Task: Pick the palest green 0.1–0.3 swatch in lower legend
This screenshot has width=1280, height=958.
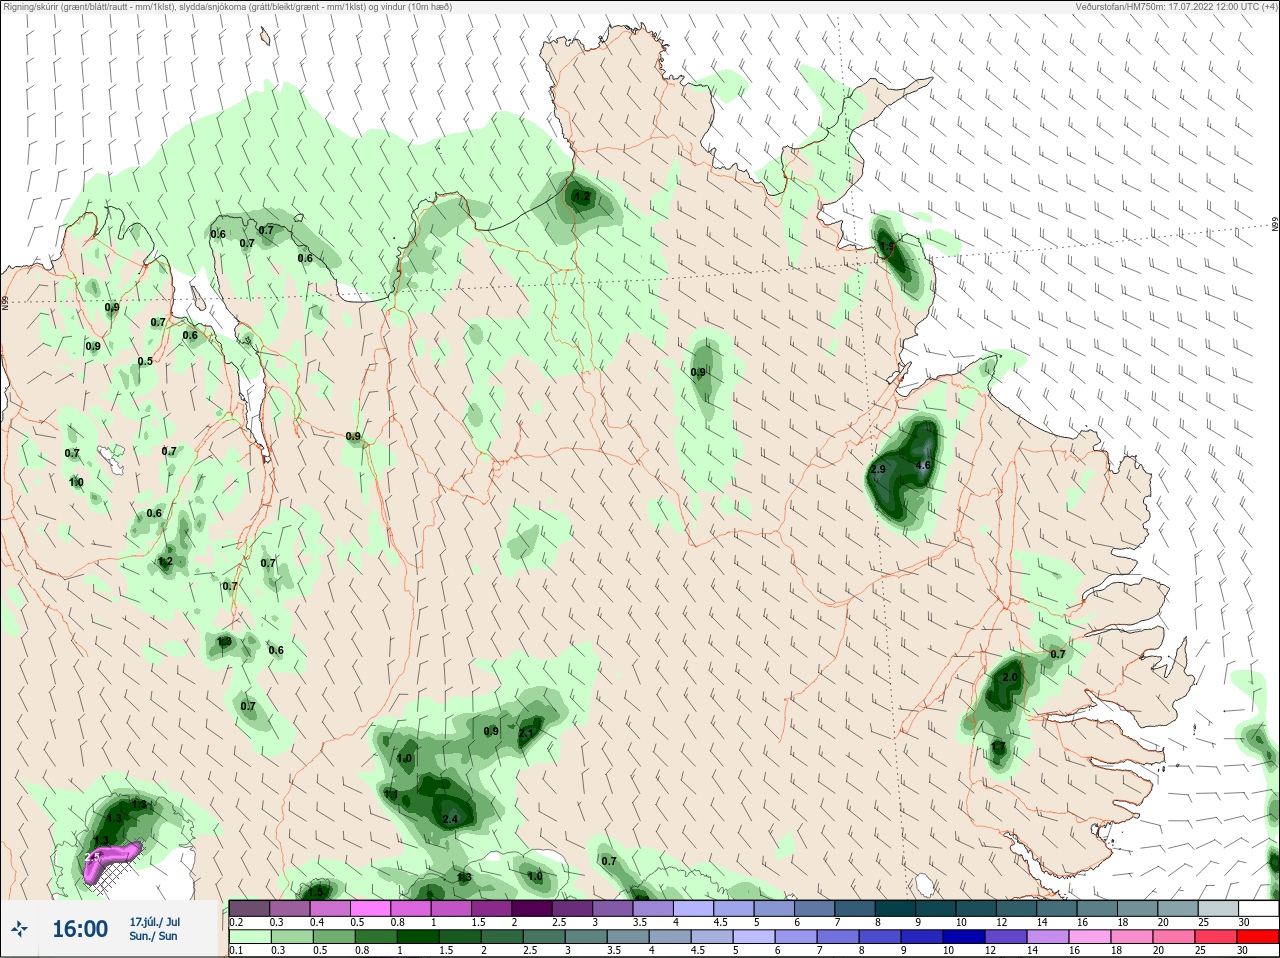Action: click(249, 937)
